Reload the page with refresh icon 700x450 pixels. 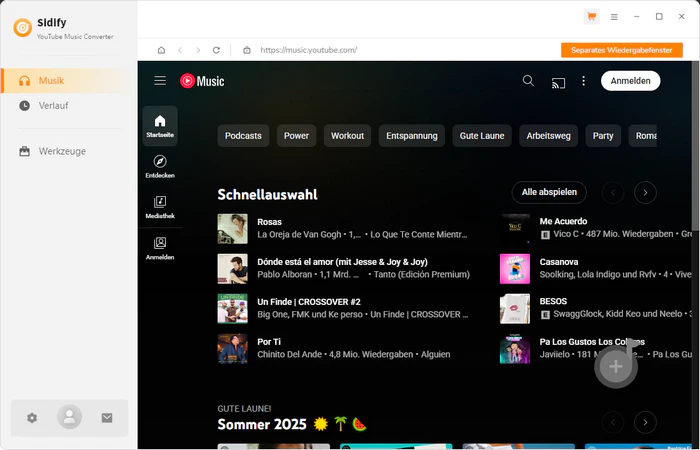pyautogui.click(x=217, y=50)
